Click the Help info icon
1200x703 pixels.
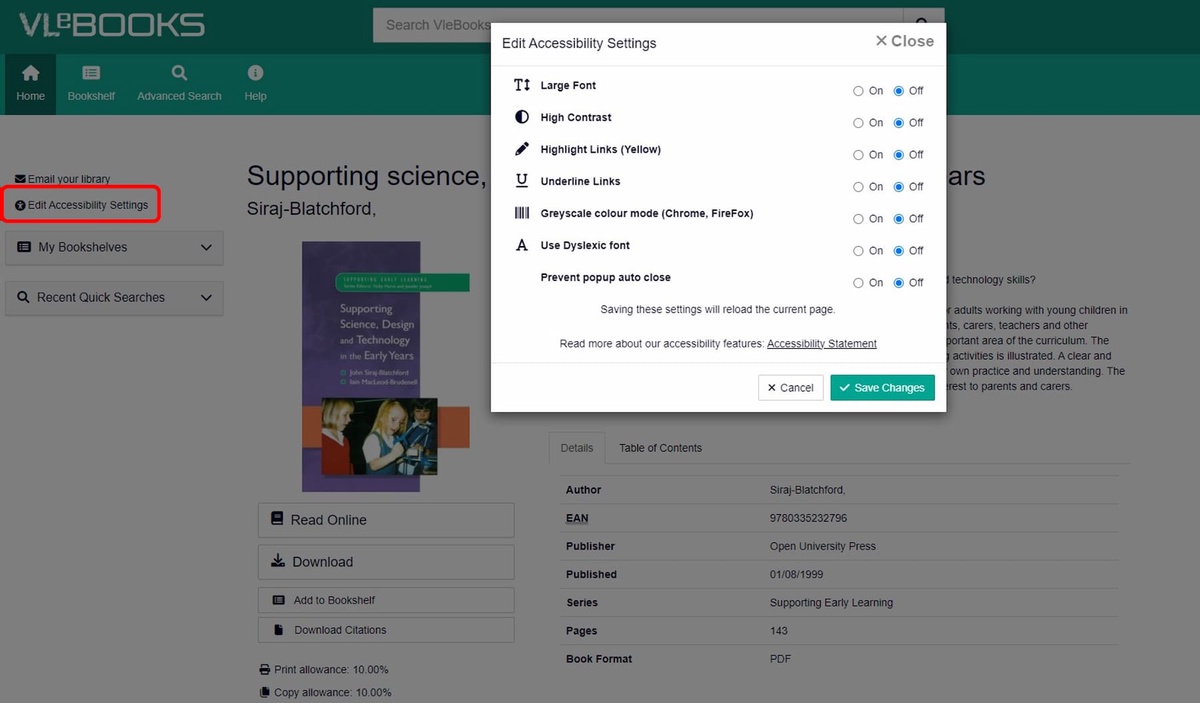point(255,73)
